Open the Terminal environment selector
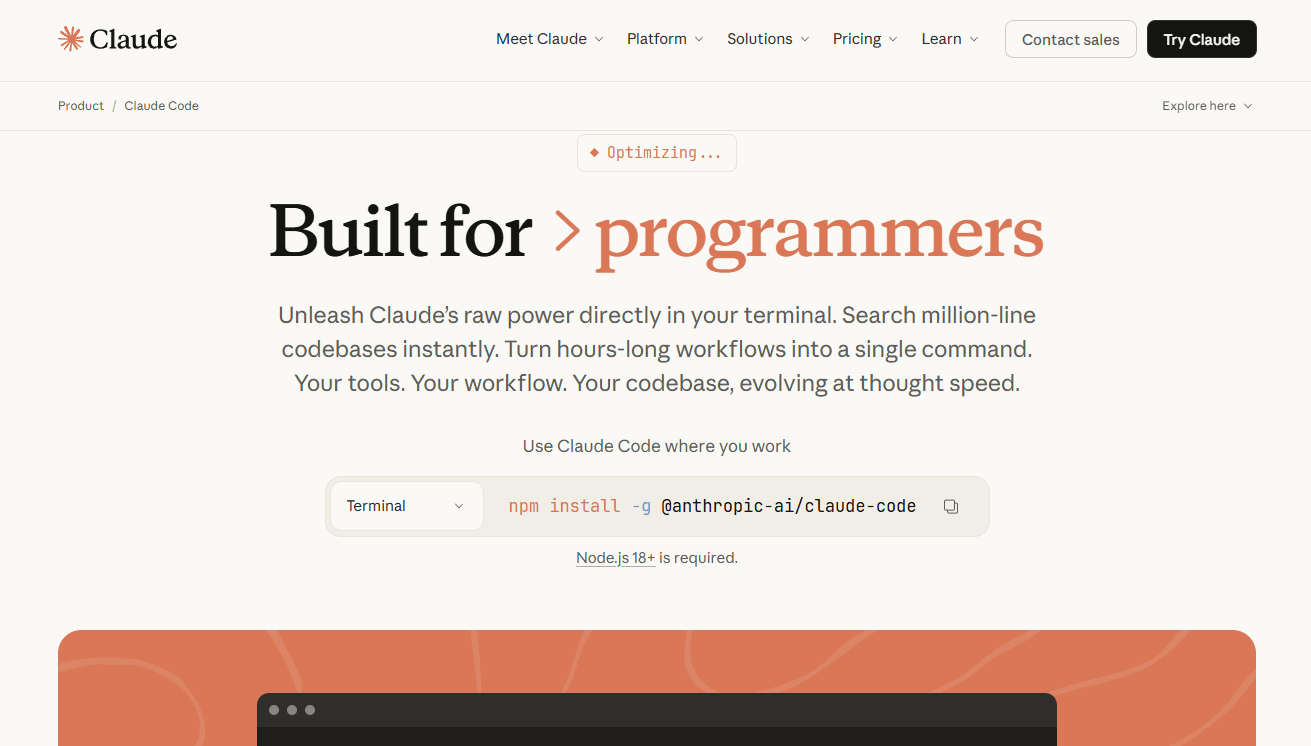Viewport: 1311px width, 746px height. click(406, 506)
